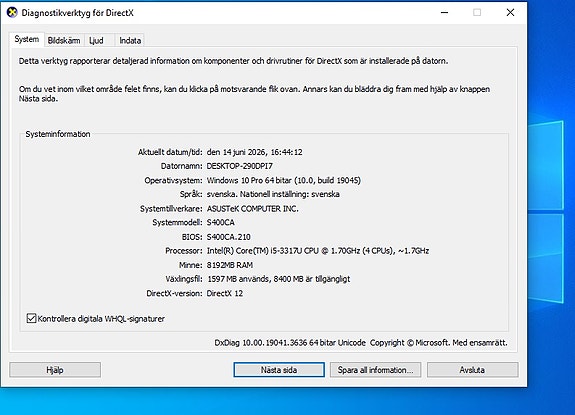
Task: Click the ASUSTeK COMPUTER INC. value
Action: 252,209
